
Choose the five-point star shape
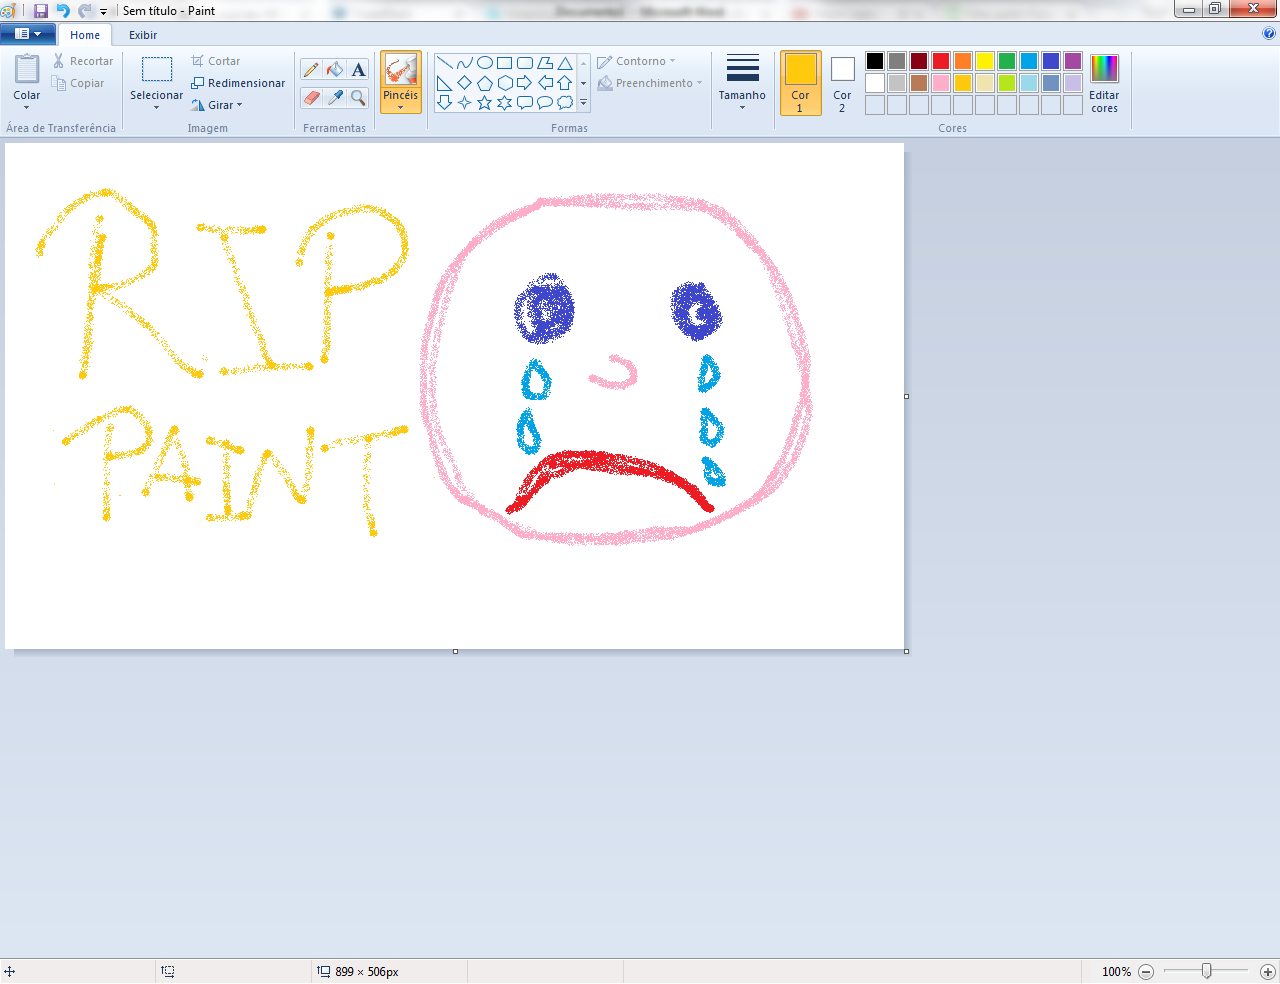[x=484, y=102]
